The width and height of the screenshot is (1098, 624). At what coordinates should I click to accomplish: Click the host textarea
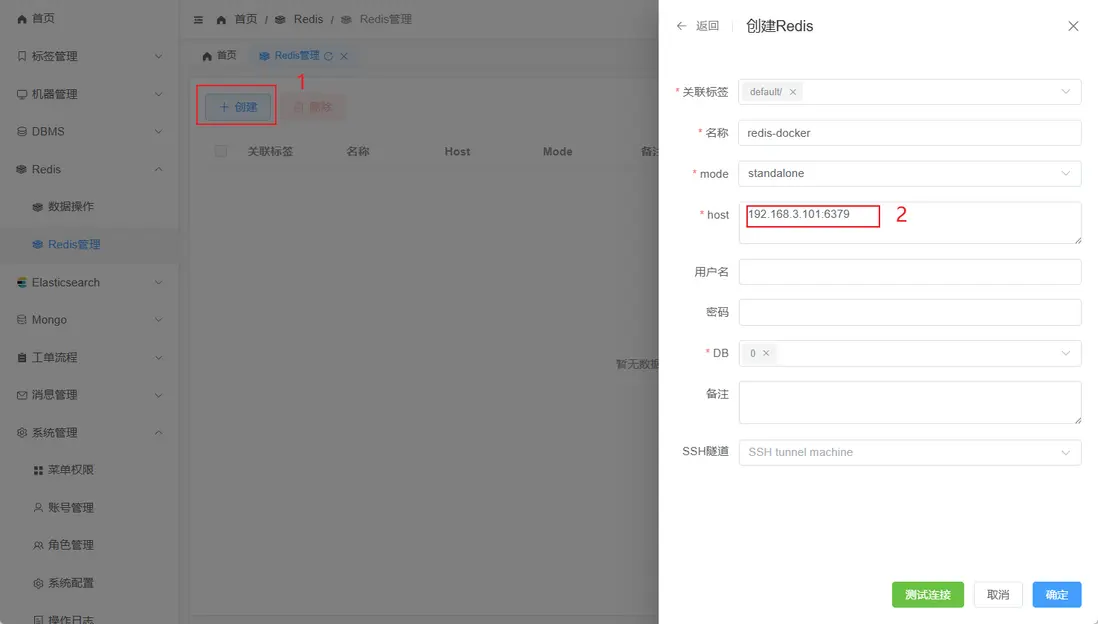910,223
